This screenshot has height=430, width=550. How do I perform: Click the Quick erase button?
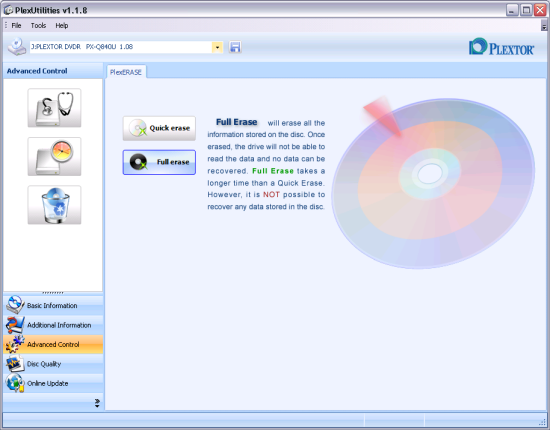click(x=159, y=128)
